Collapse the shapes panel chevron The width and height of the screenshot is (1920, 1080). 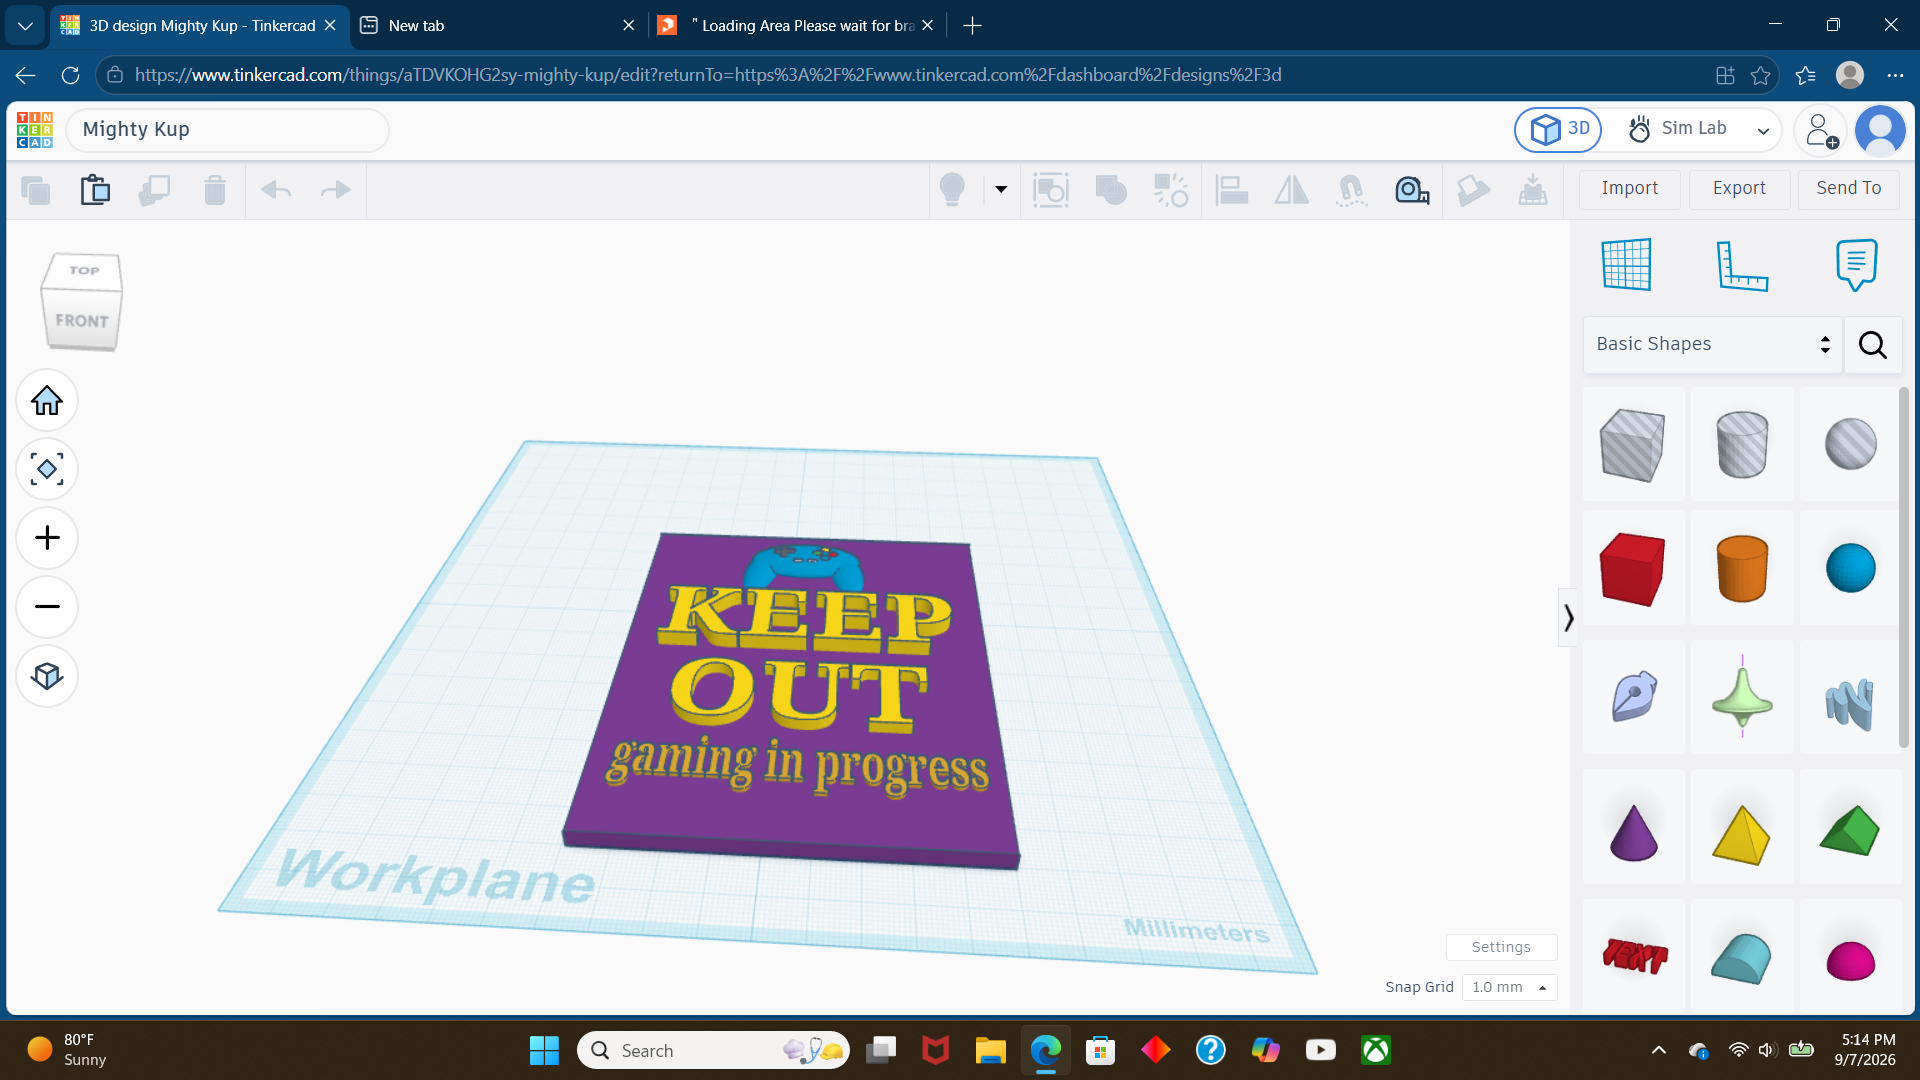1568,618
